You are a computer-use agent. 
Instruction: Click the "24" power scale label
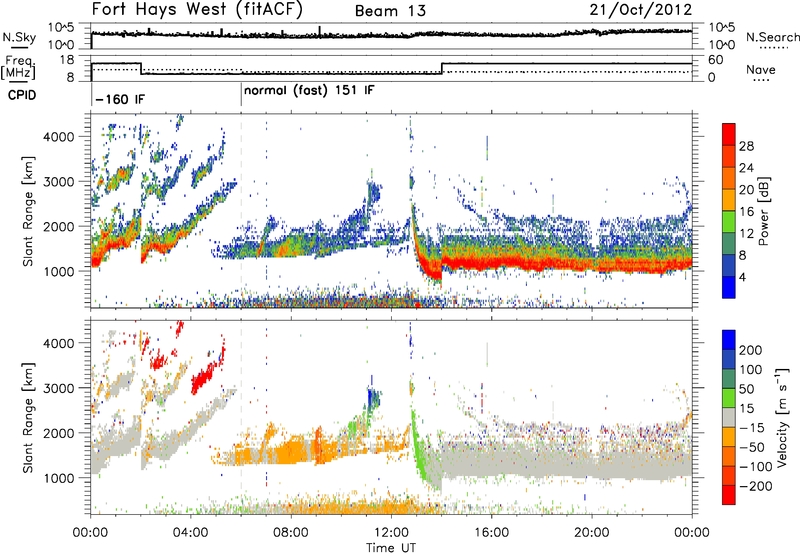(x=746, y=168)
